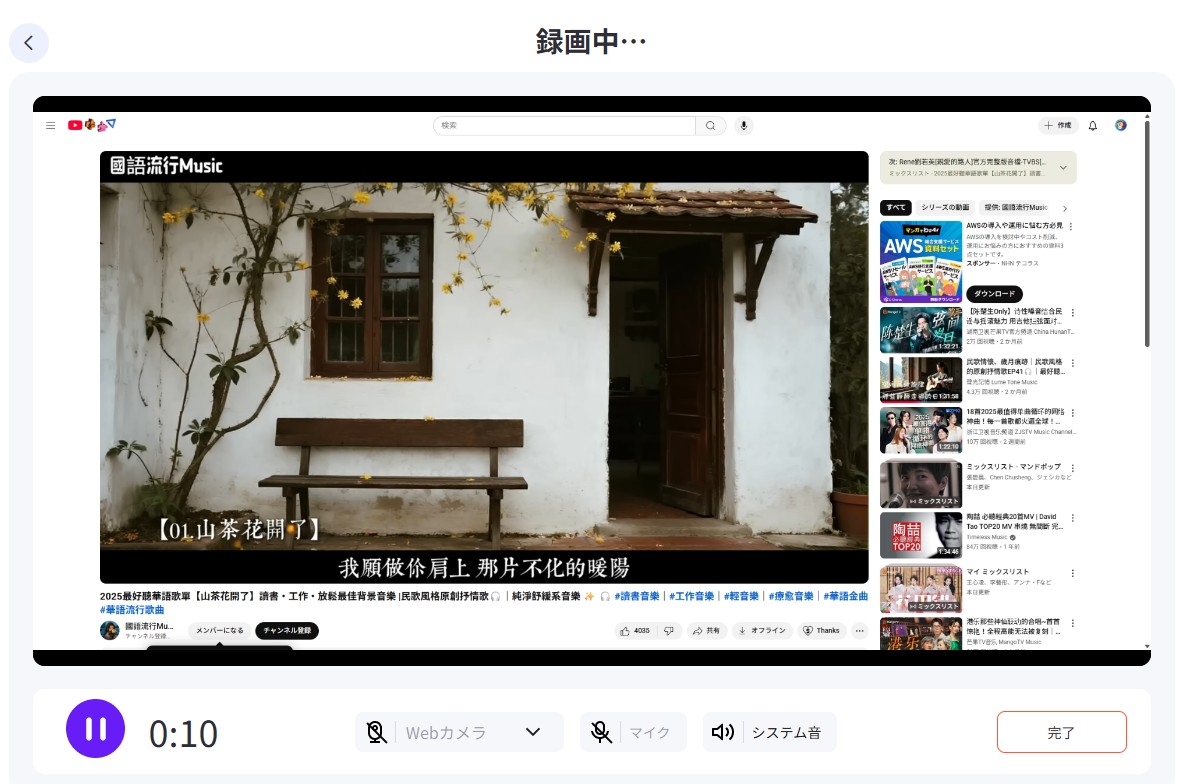Open the 國語流行Mu channel avatar
Viewport: 1193px width, 784px height.
pyautogui.click(x=110, y=630)
